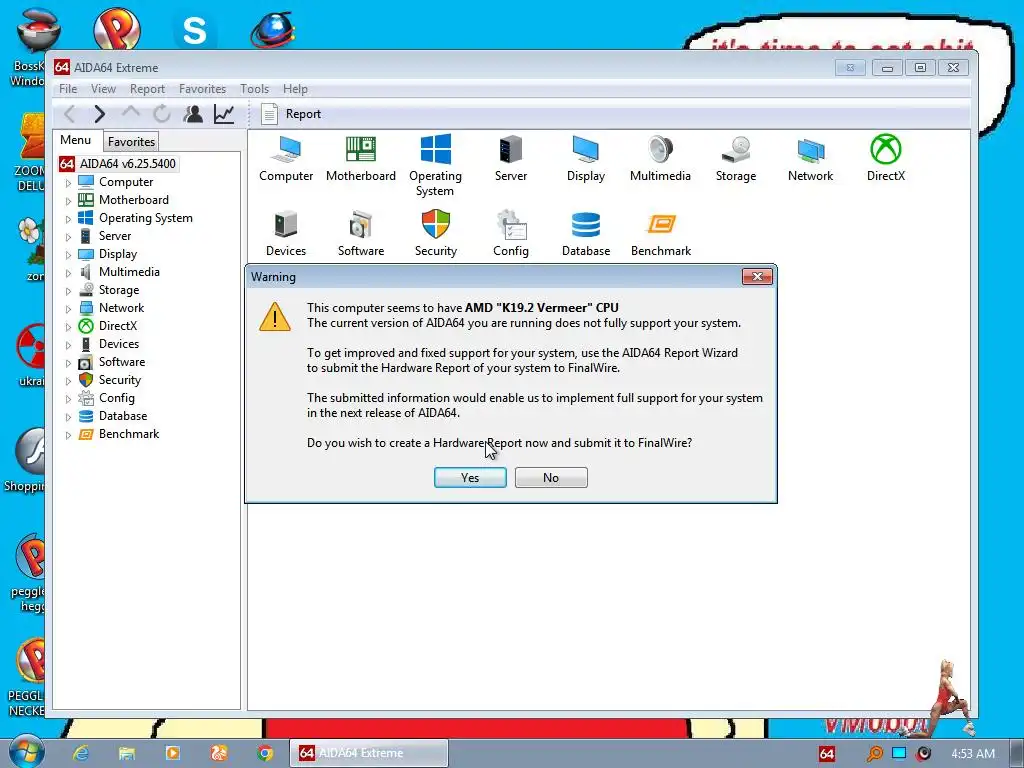Open the DirectX Xbox icon in main pane
The image size is (1024, 768).
pyautogui.click(x=886, y=159)
